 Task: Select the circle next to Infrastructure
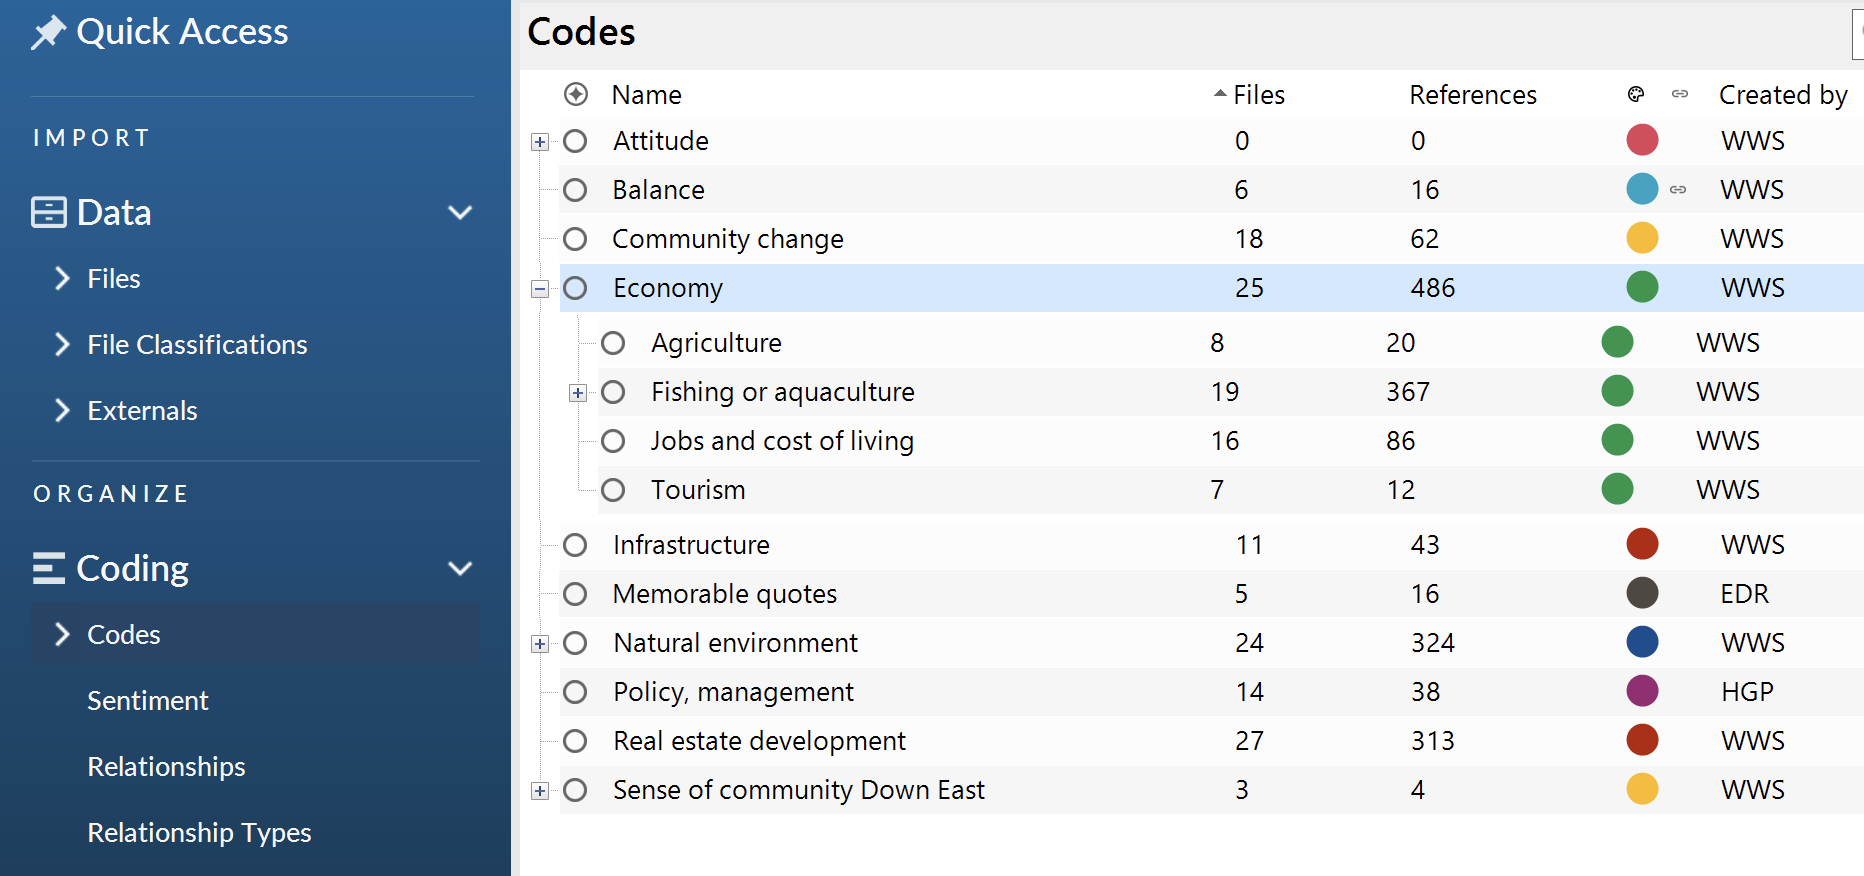[575, 545]
